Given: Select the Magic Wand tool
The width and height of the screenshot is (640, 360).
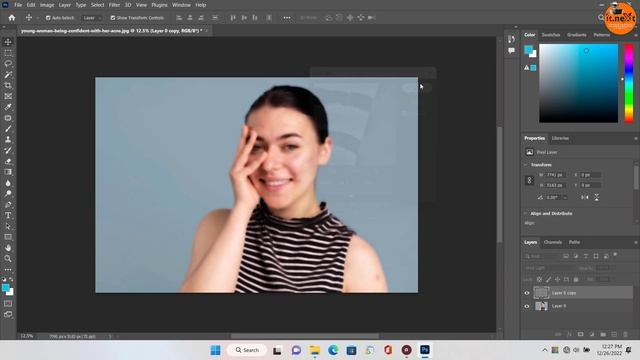Looking at the screenshot, I should click(8, 75).
